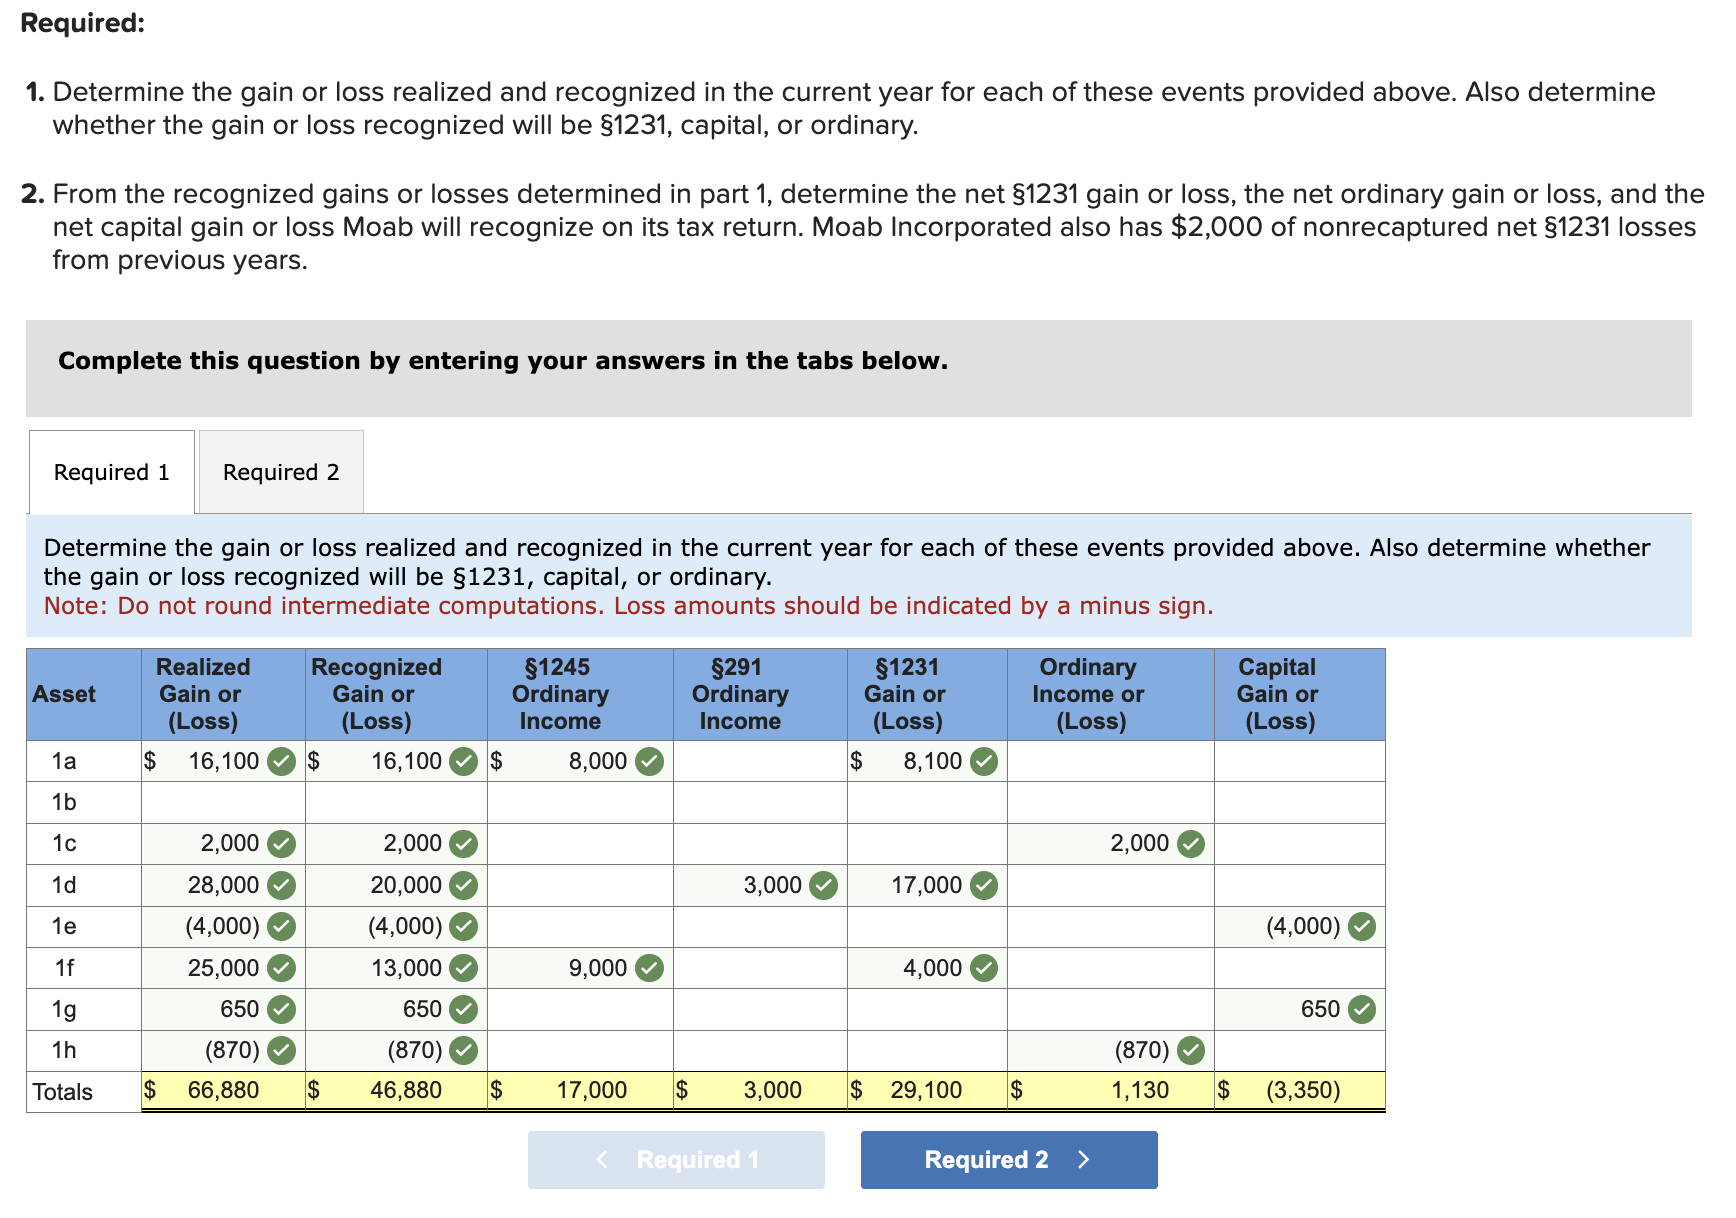Click the Totals §1231 value 29,100
Screen dimensions: 1736x1218
coord(926,1090)
